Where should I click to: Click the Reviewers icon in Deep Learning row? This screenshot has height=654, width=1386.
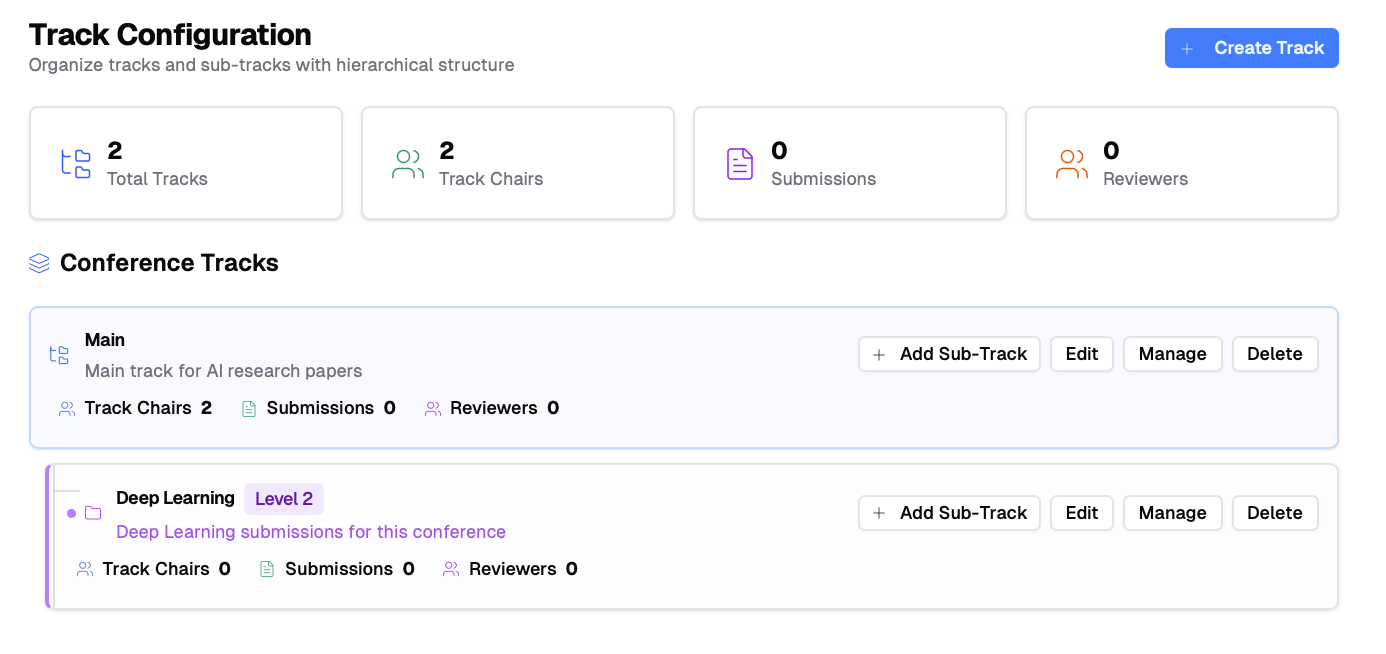pyautogui.click(x=451, y=569)
